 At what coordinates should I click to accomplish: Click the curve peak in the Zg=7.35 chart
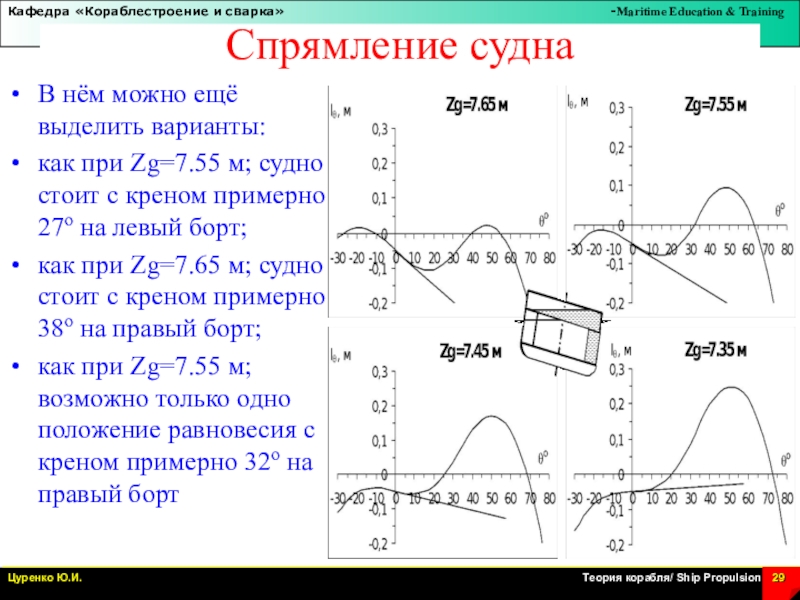(733, 387)
